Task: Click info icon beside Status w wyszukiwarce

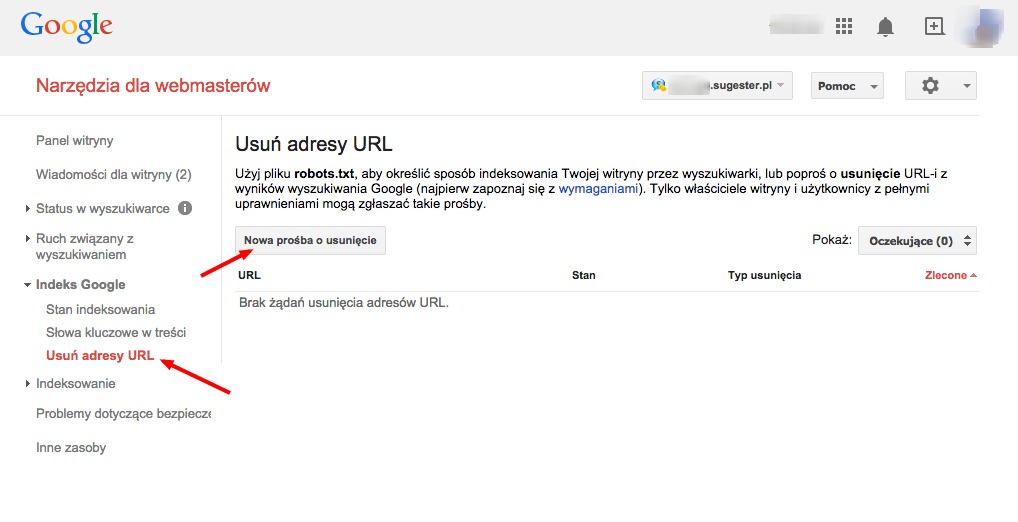Action: (185, 208)
